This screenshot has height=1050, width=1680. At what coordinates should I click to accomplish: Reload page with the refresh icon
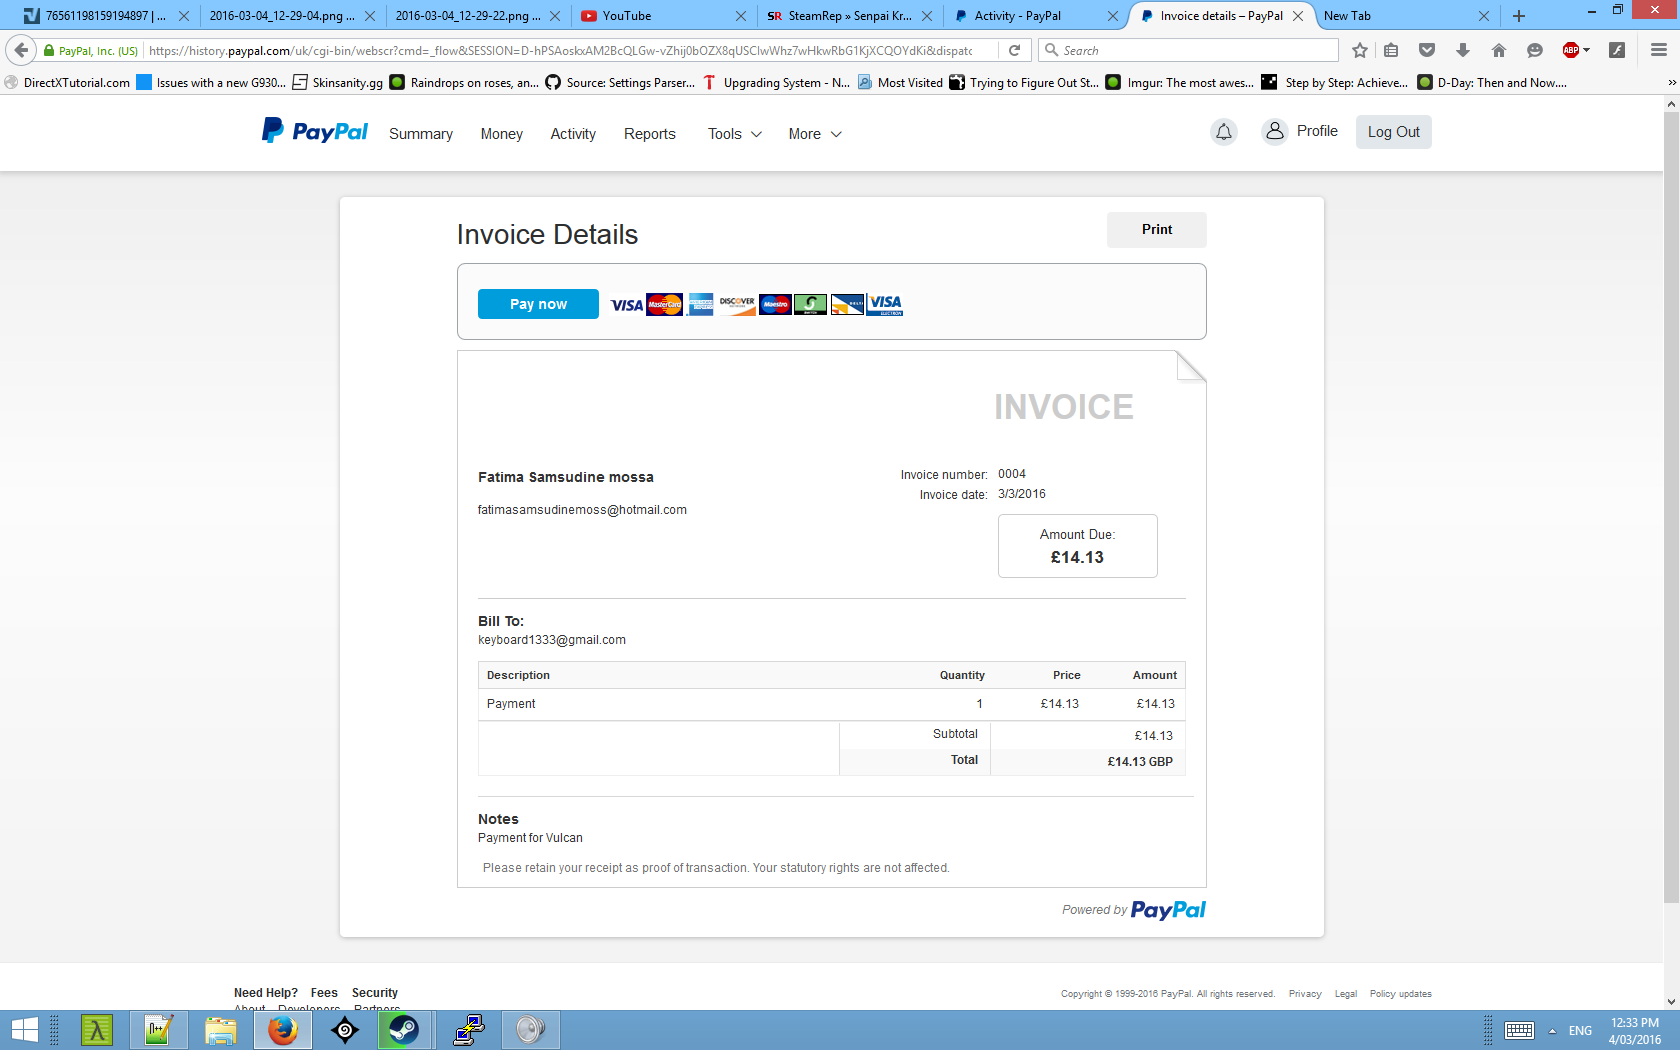point(1014,50)
